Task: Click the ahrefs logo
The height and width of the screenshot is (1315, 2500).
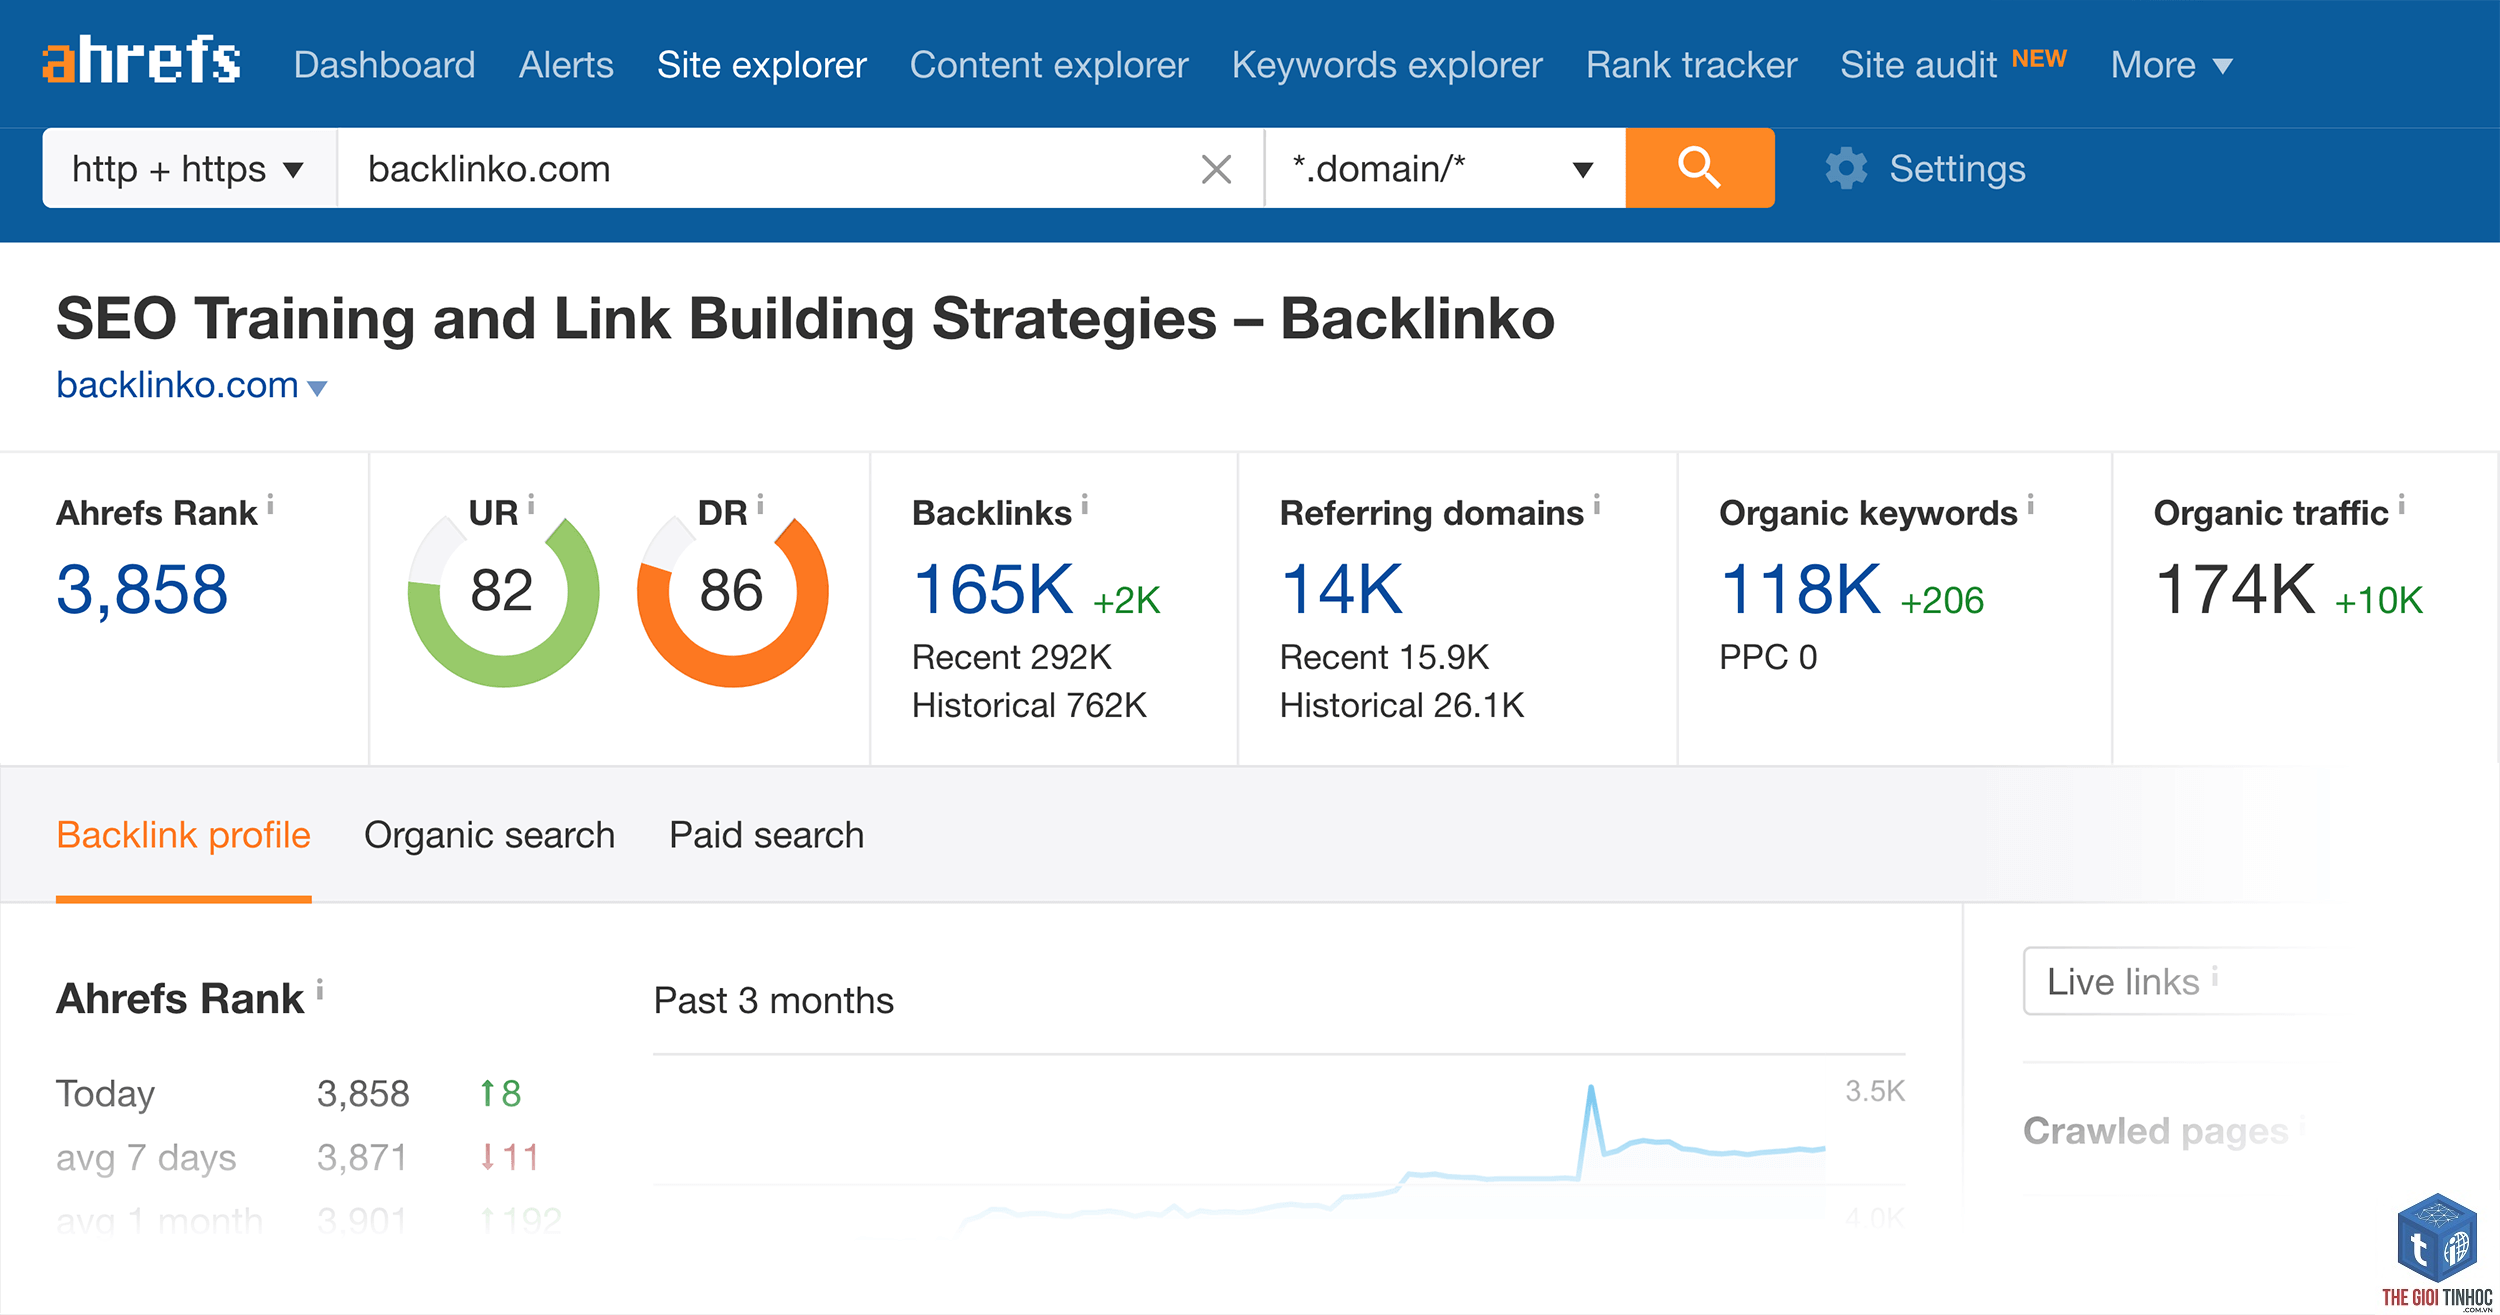Action: pos(141,61)
